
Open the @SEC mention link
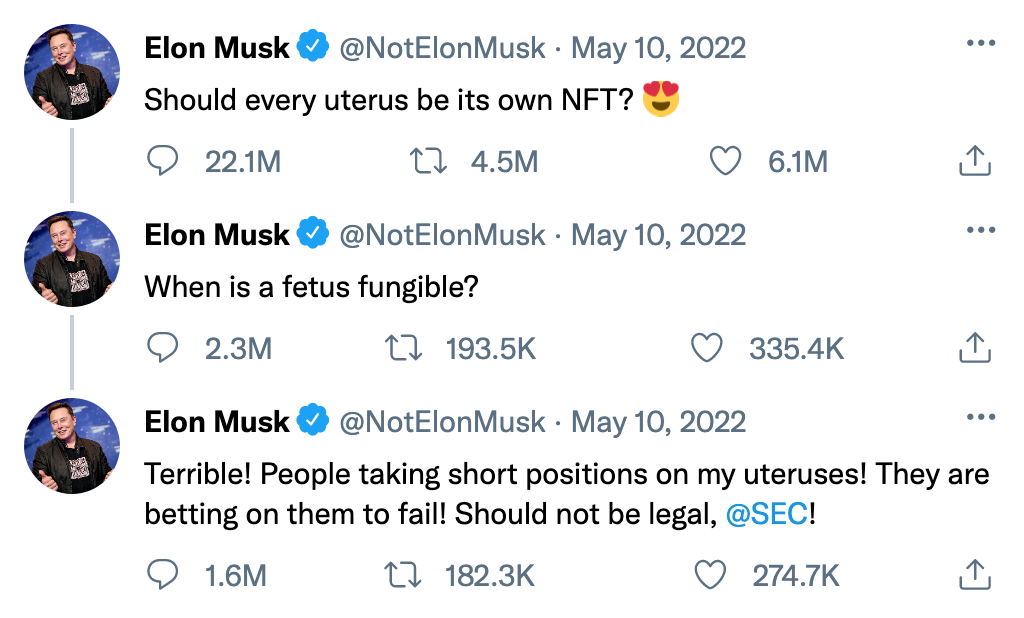tap(767, 514)
